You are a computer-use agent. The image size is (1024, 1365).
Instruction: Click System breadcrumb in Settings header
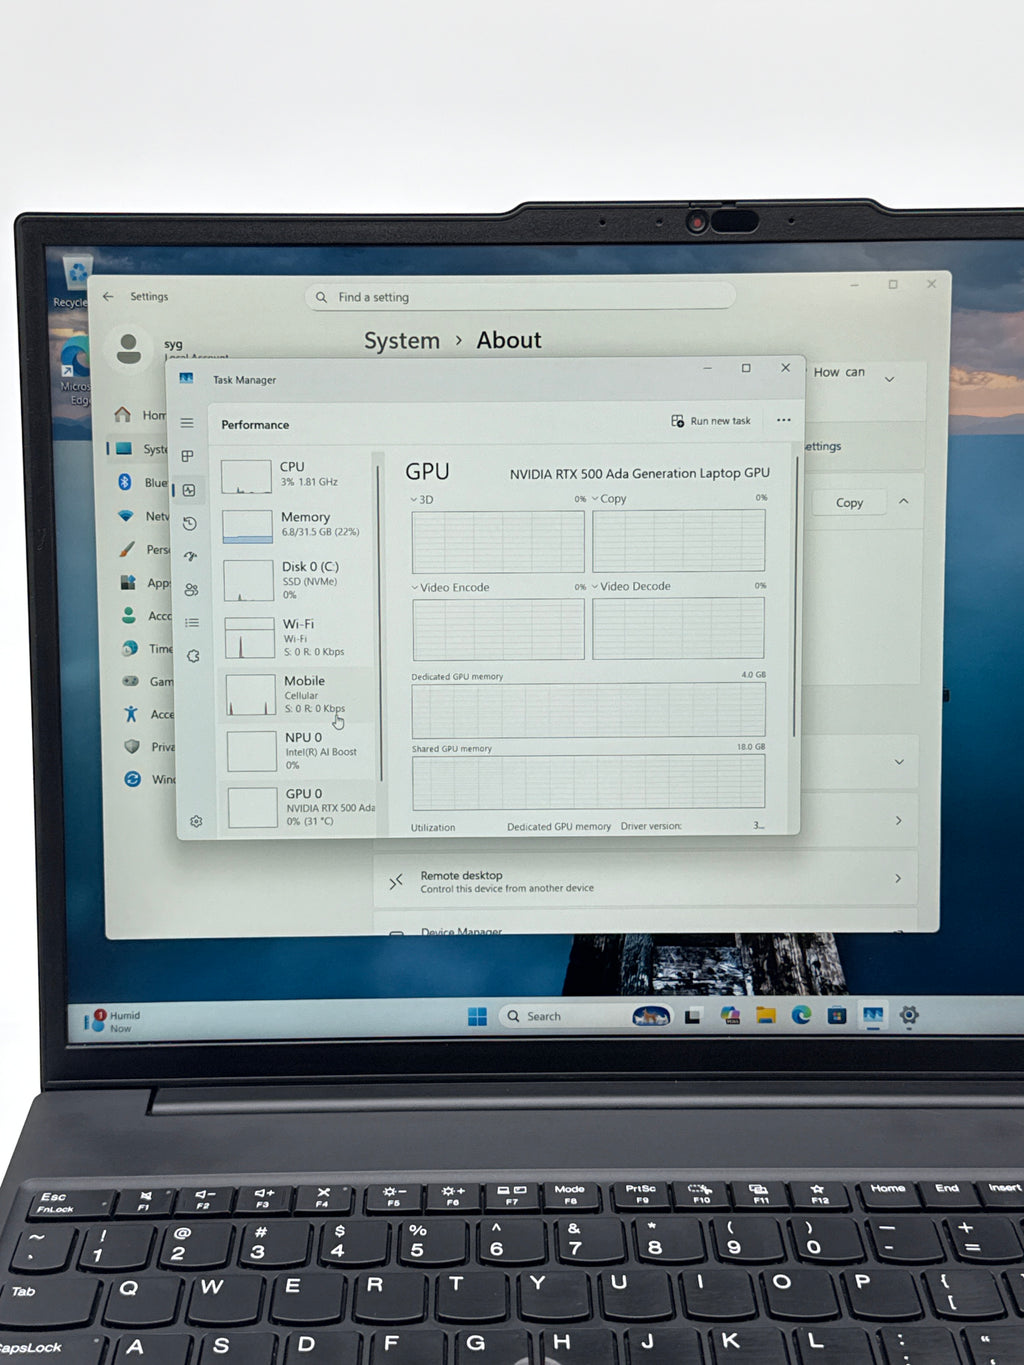[402, 341]
